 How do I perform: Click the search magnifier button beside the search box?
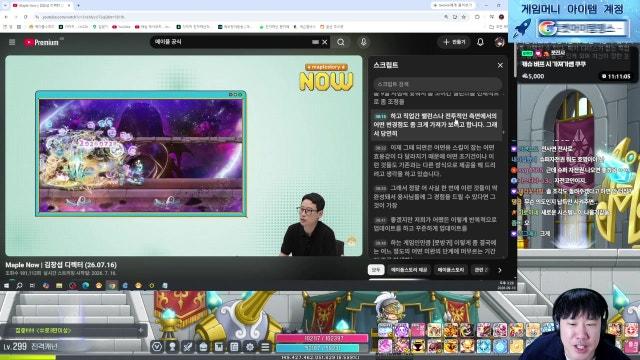tap(341, 42)
